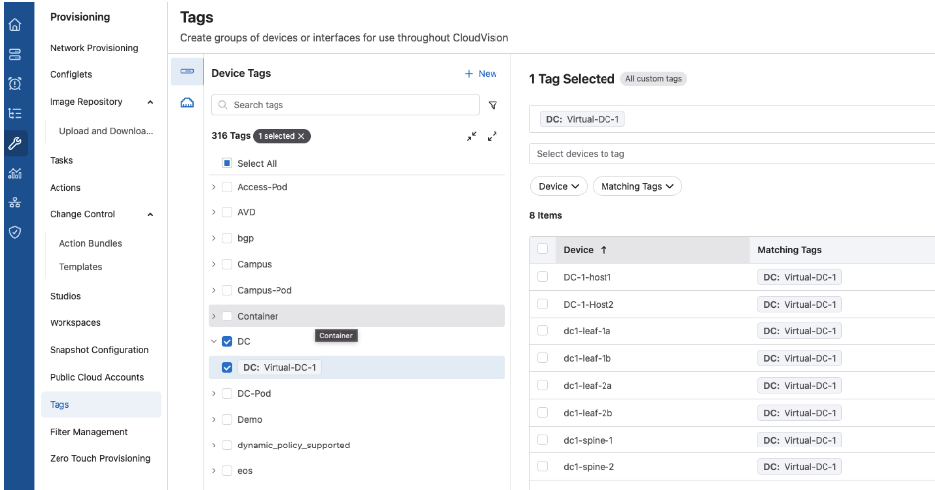
Task: Open the Devices icon in left rail
Action: (x=15, y=54)
